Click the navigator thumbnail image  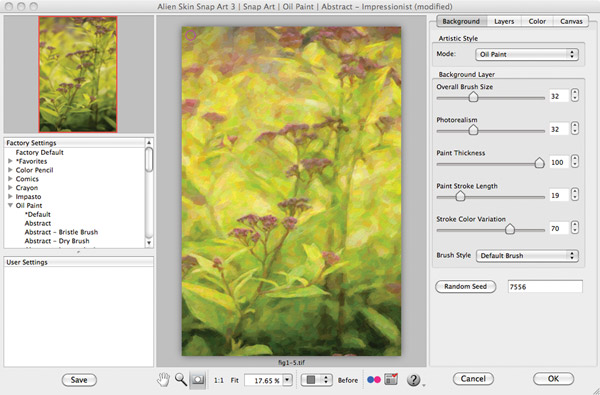pos(78,74)
